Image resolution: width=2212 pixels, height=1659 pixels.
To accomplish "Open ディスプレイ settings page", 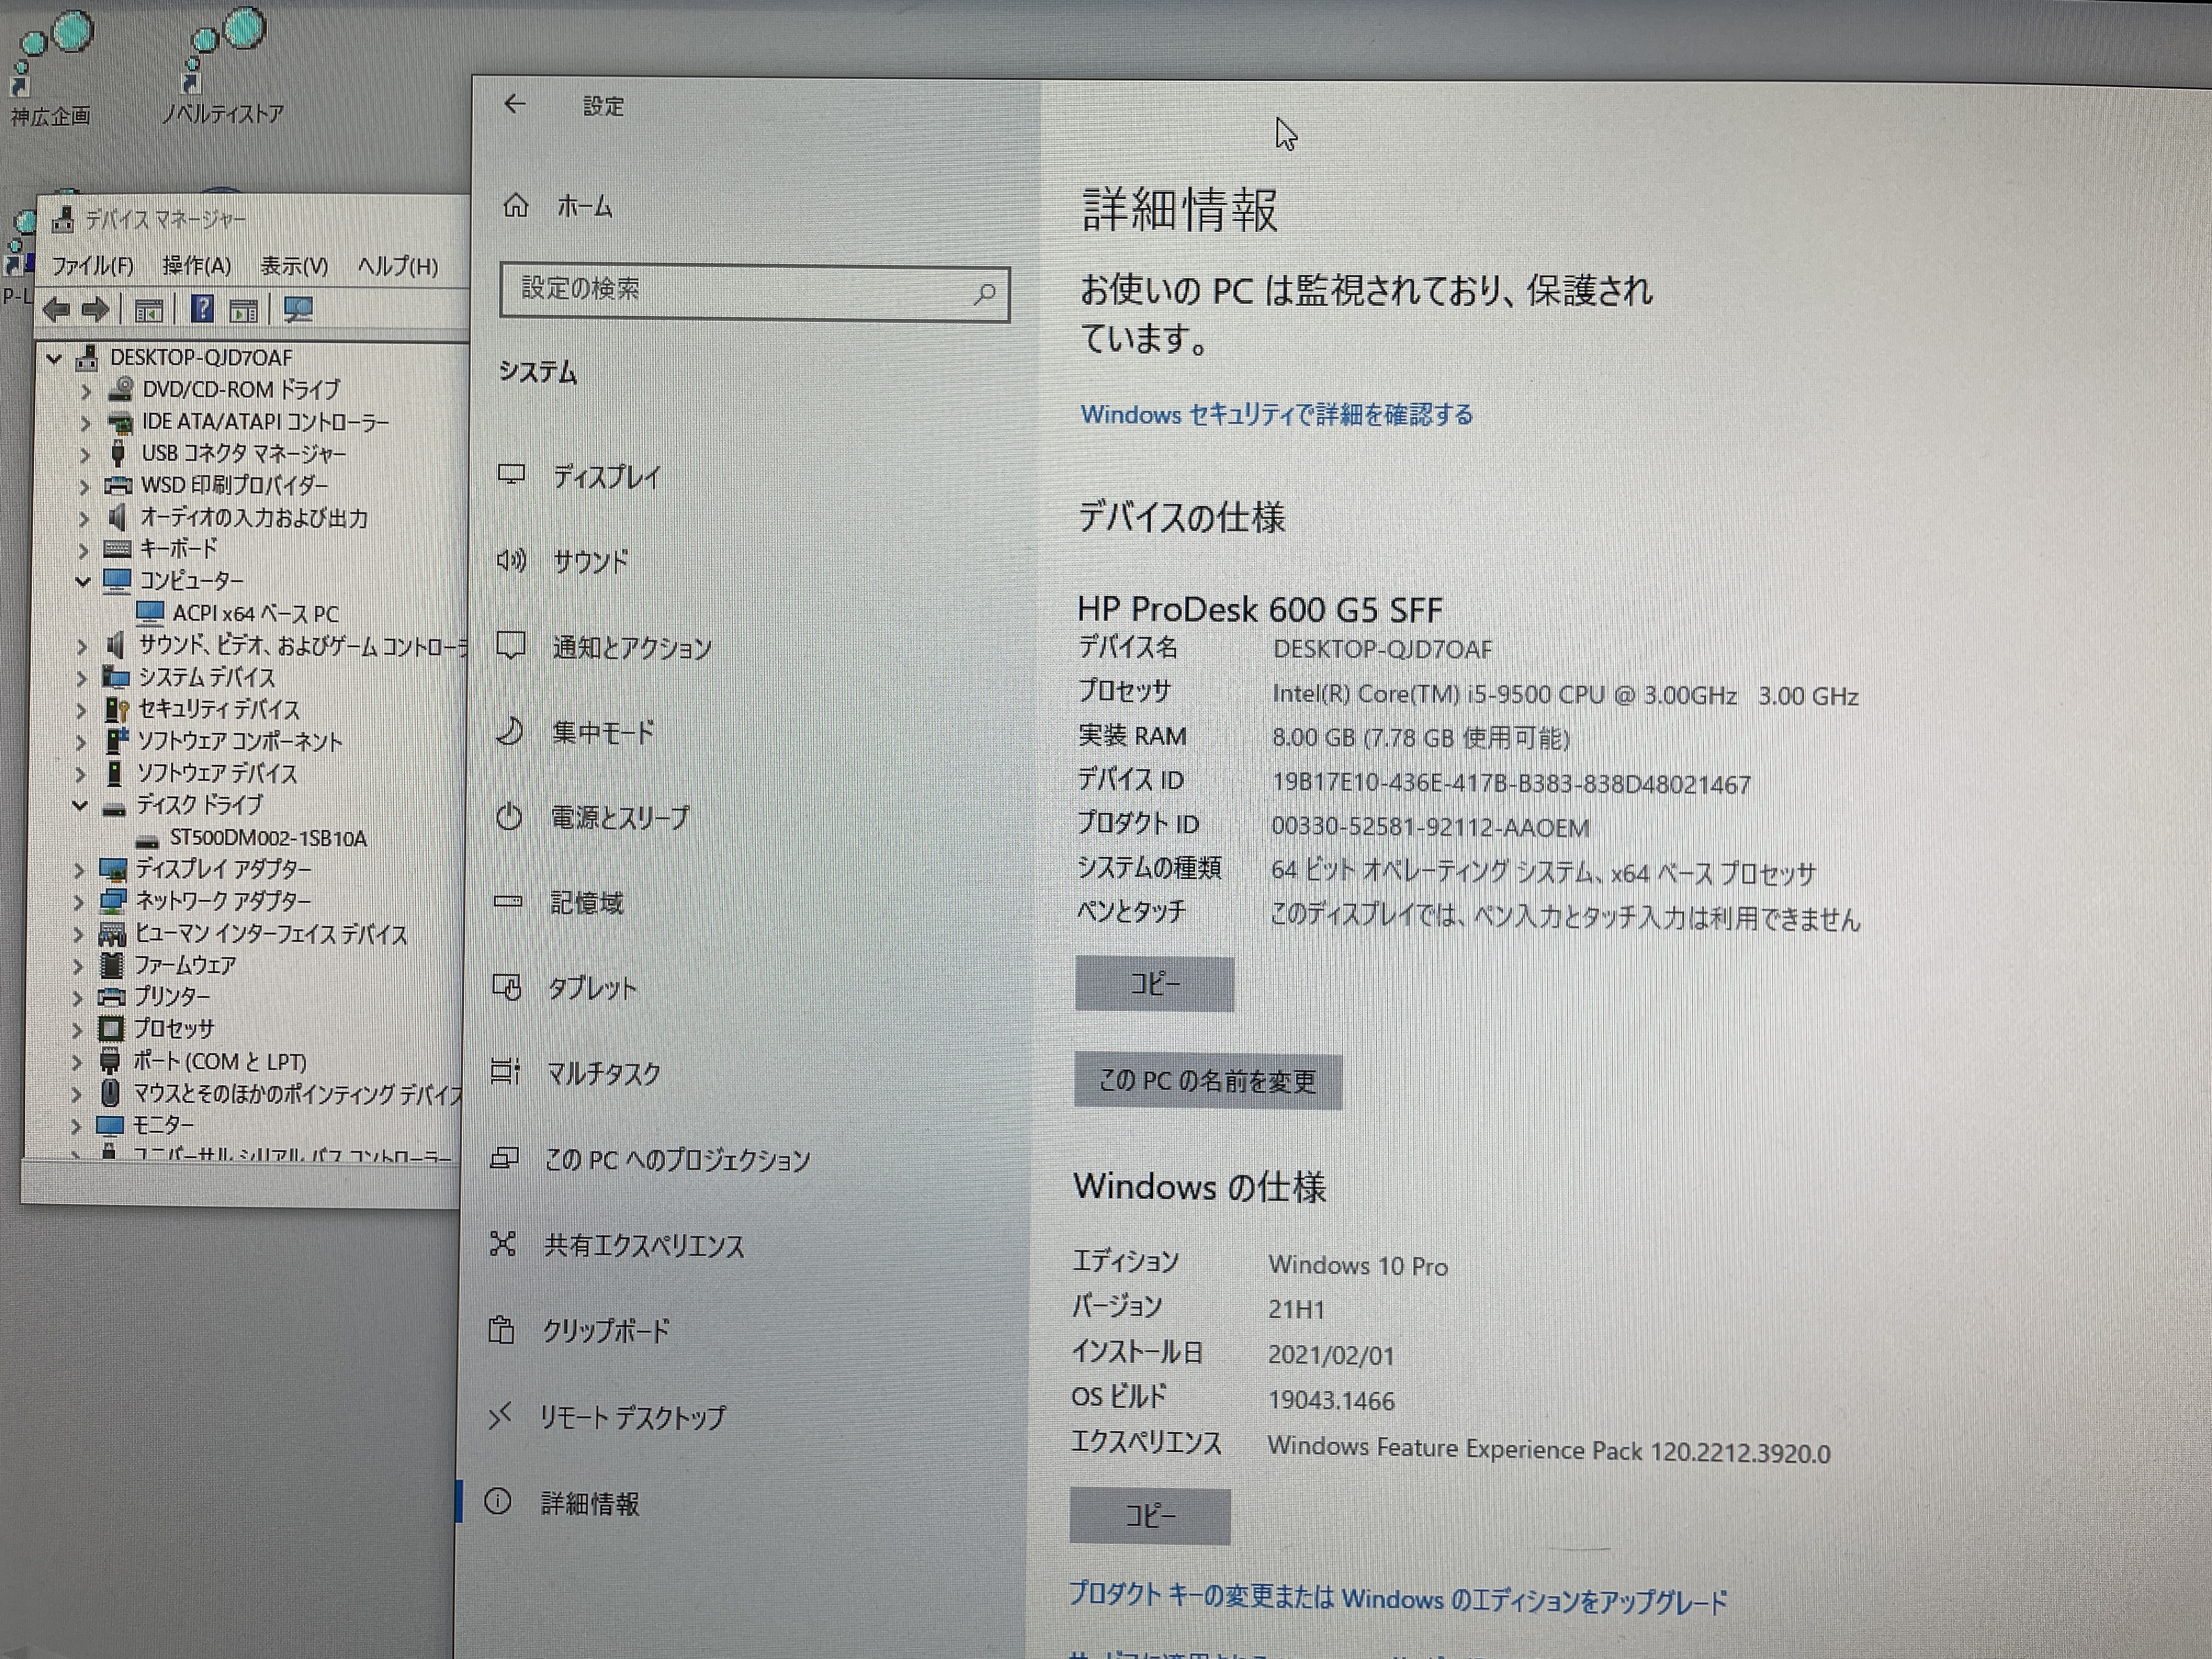I will [606, 477].
